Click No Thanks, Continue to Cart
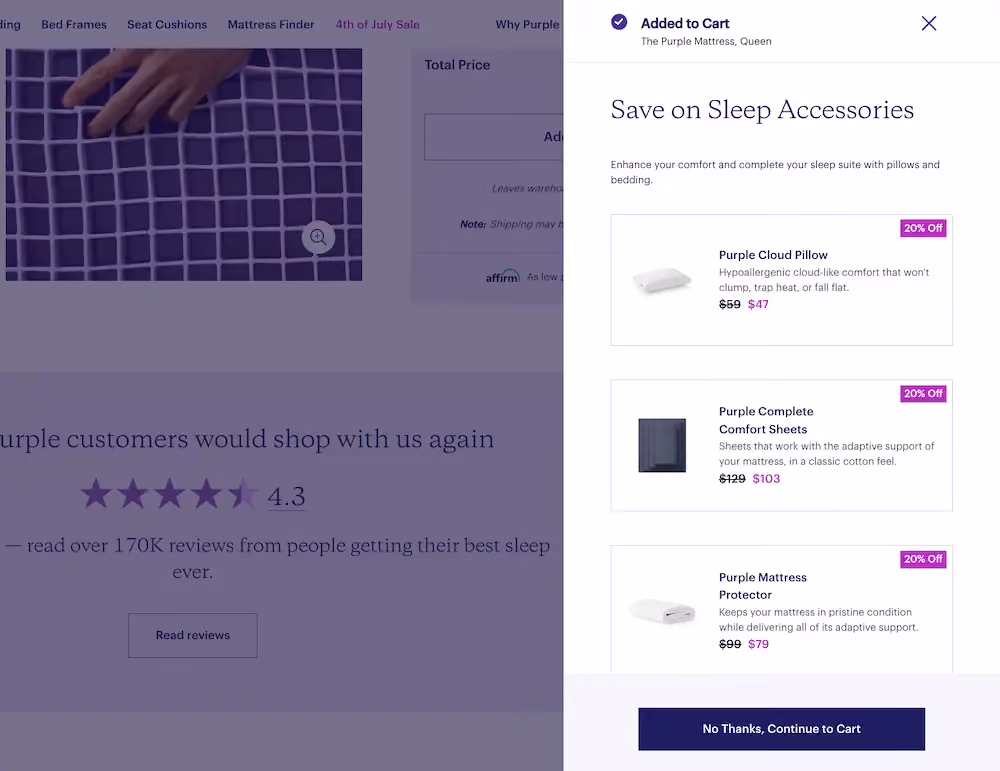 click(x=781, y=729)
